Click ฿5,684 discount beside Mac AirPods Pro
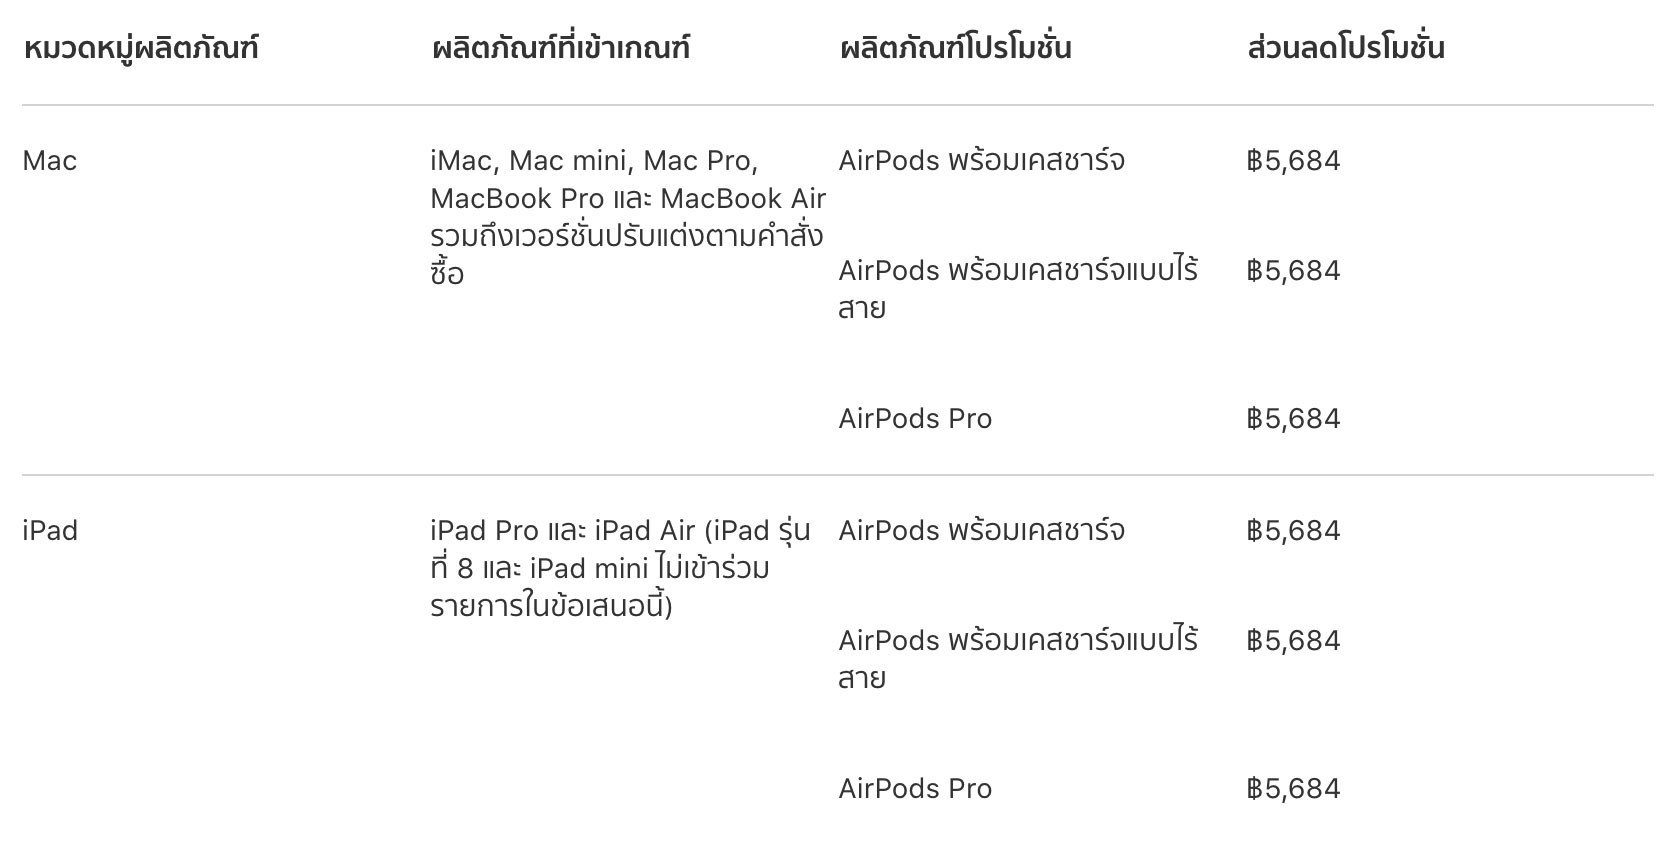The width and height of the screenshot is (1676, 866). click(1293, 419)
